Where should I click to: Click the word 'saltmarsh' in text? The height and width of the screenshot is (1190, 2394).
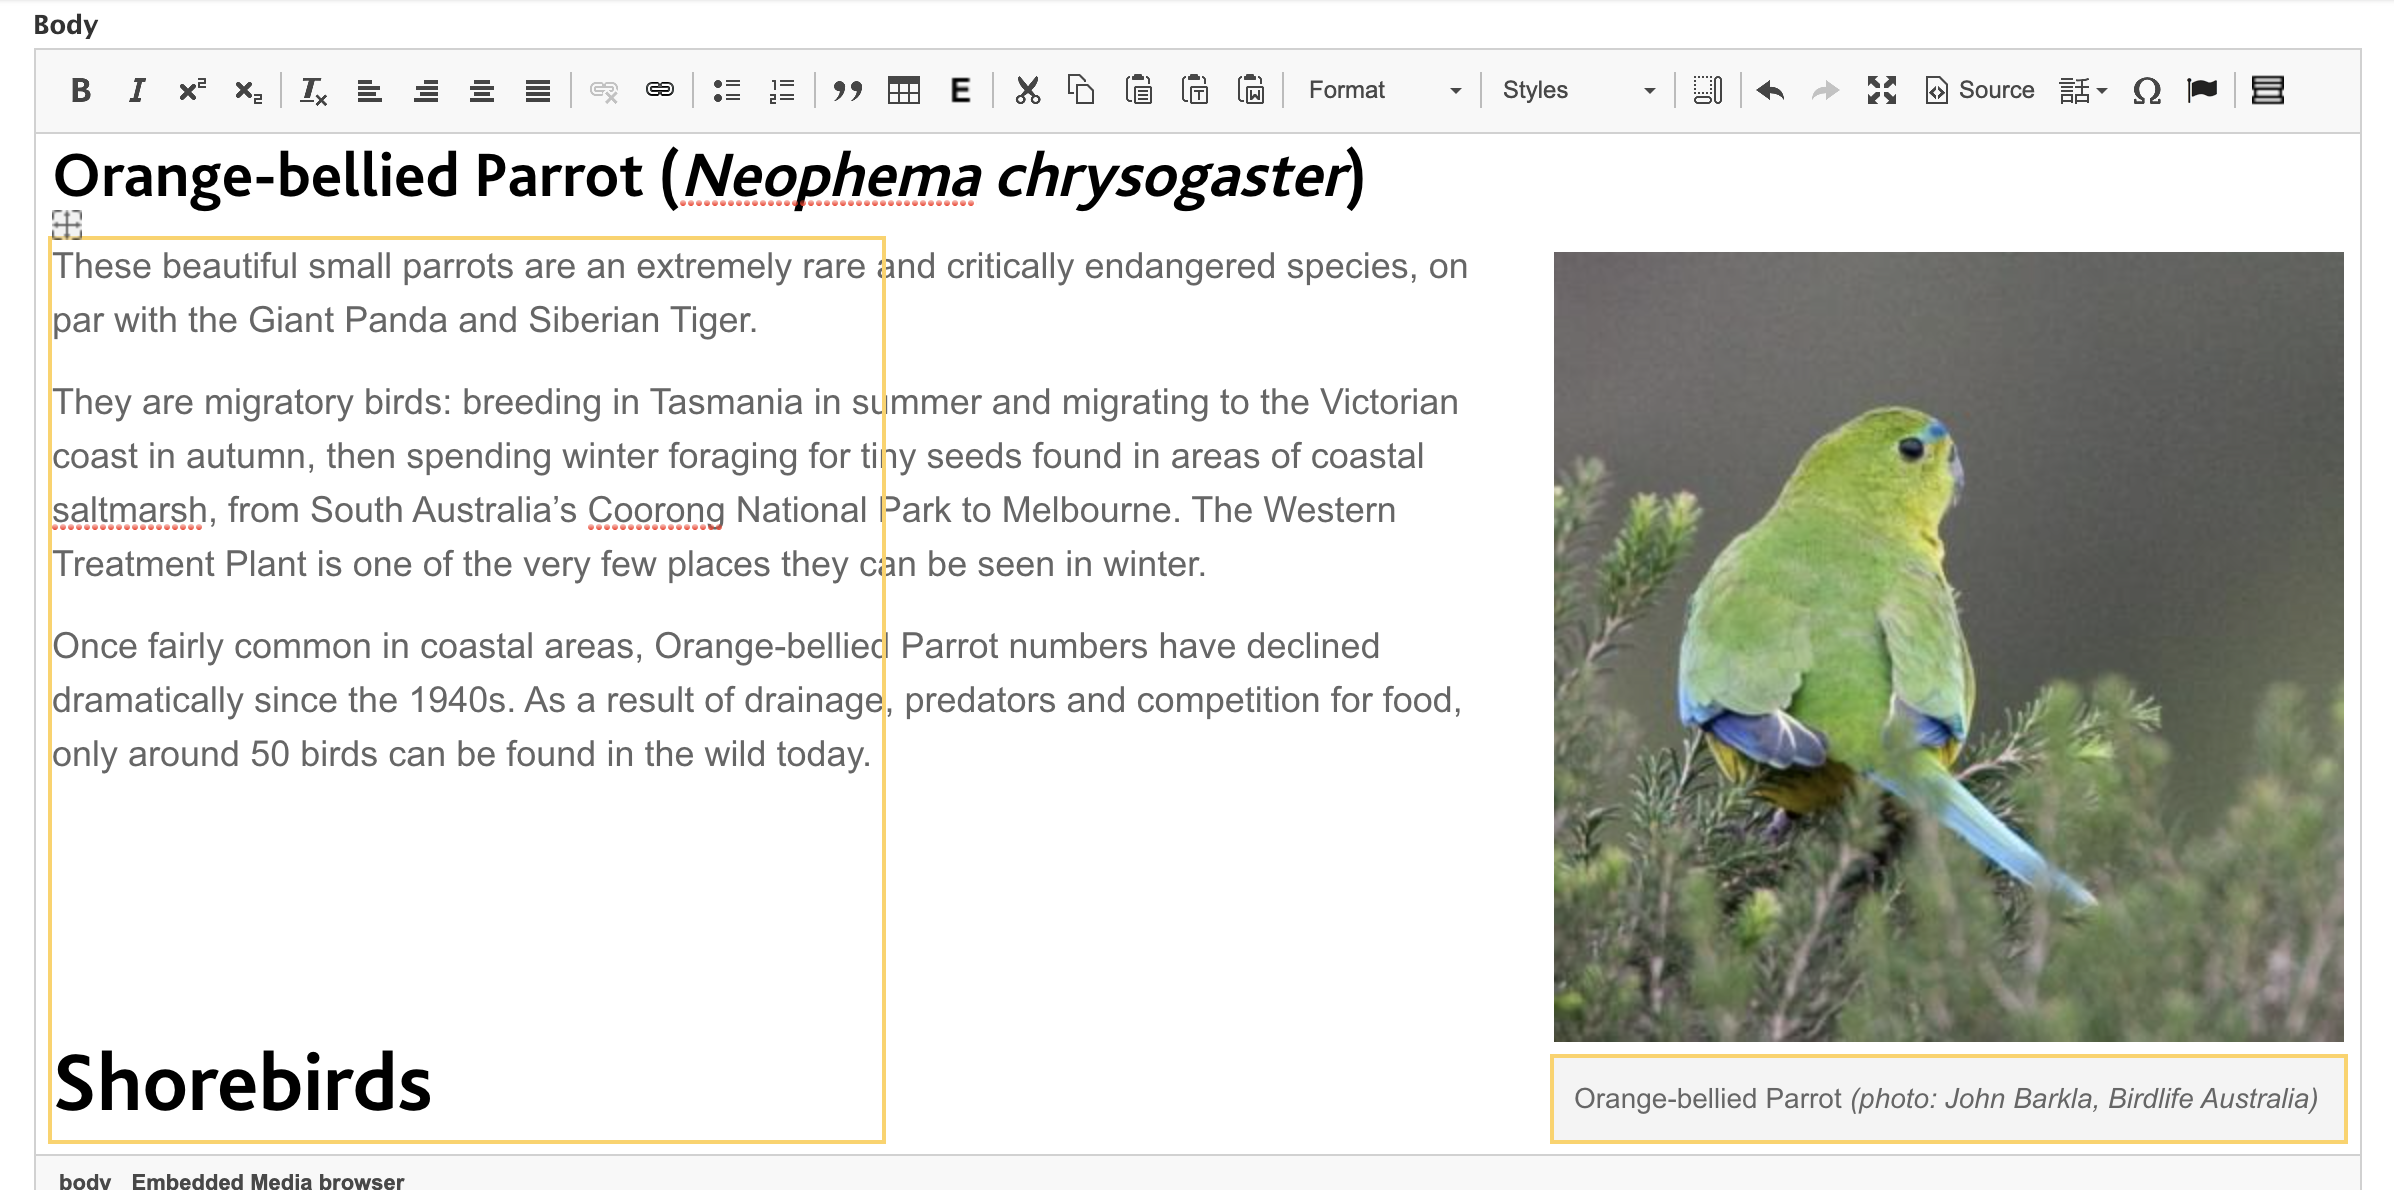129,510
